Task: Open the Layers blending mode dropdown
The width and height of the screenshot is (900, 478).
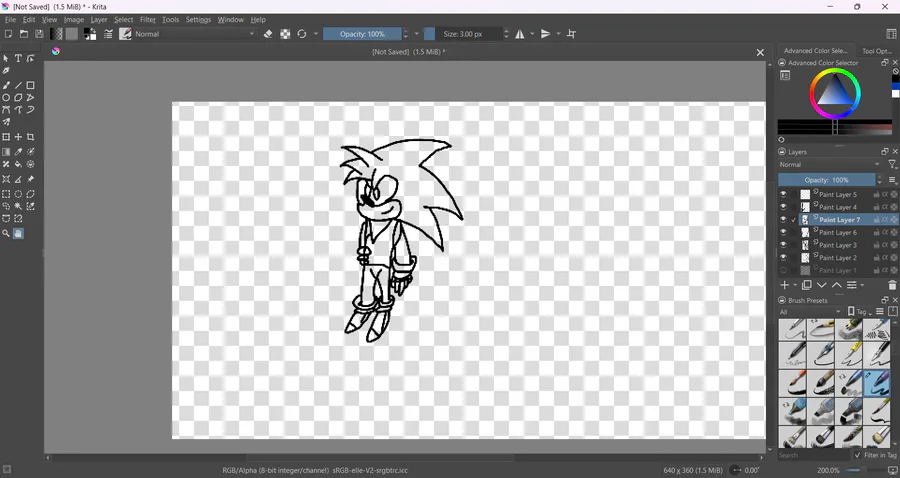Action: point(829,164)
